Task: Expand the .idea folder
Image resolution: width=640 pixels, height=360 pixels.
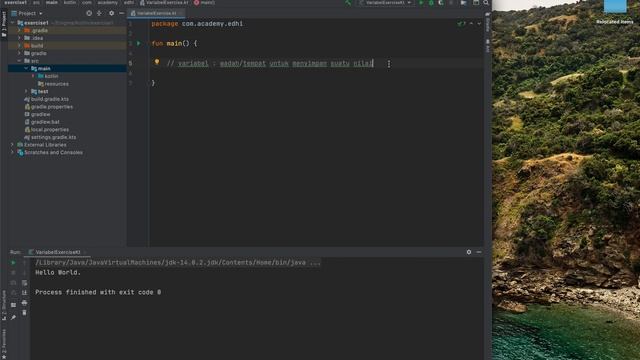Action: [x=19, y=38]
